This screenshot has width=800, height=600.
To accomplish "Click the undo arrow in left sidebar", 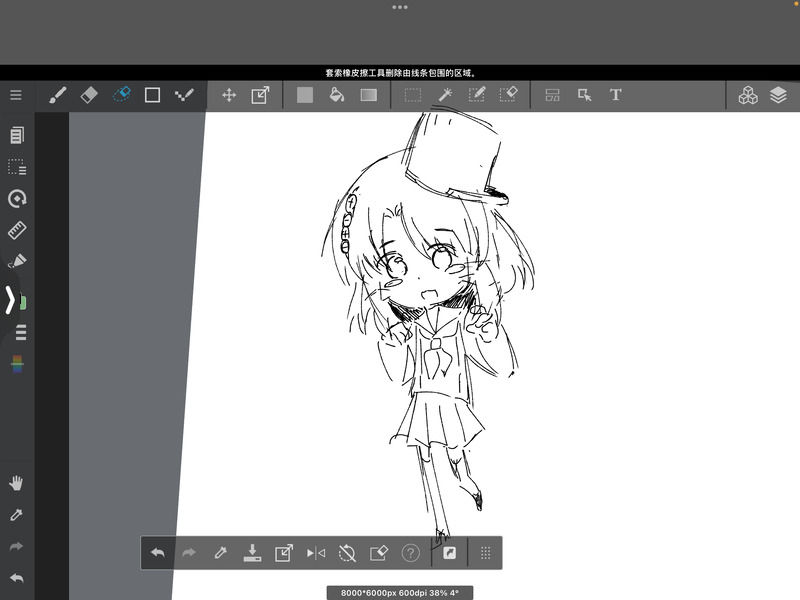I will coord(16,578).
